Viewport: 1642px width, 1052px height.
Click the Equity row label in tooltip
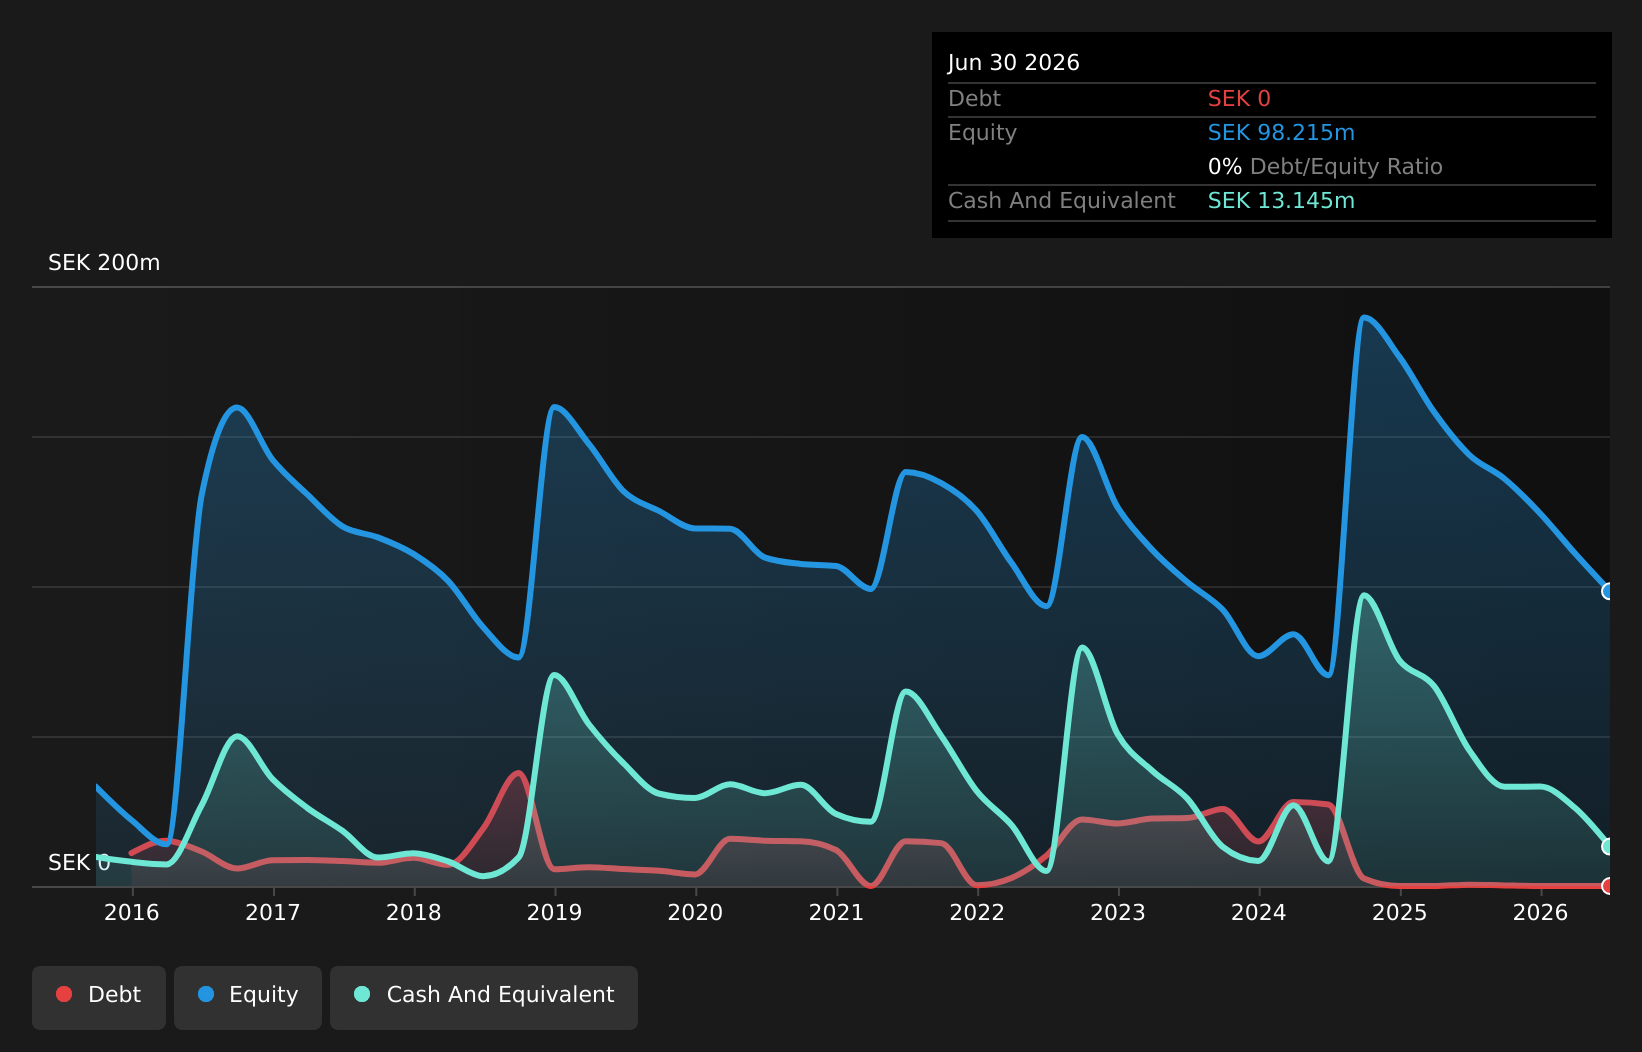tap(982, 133)
